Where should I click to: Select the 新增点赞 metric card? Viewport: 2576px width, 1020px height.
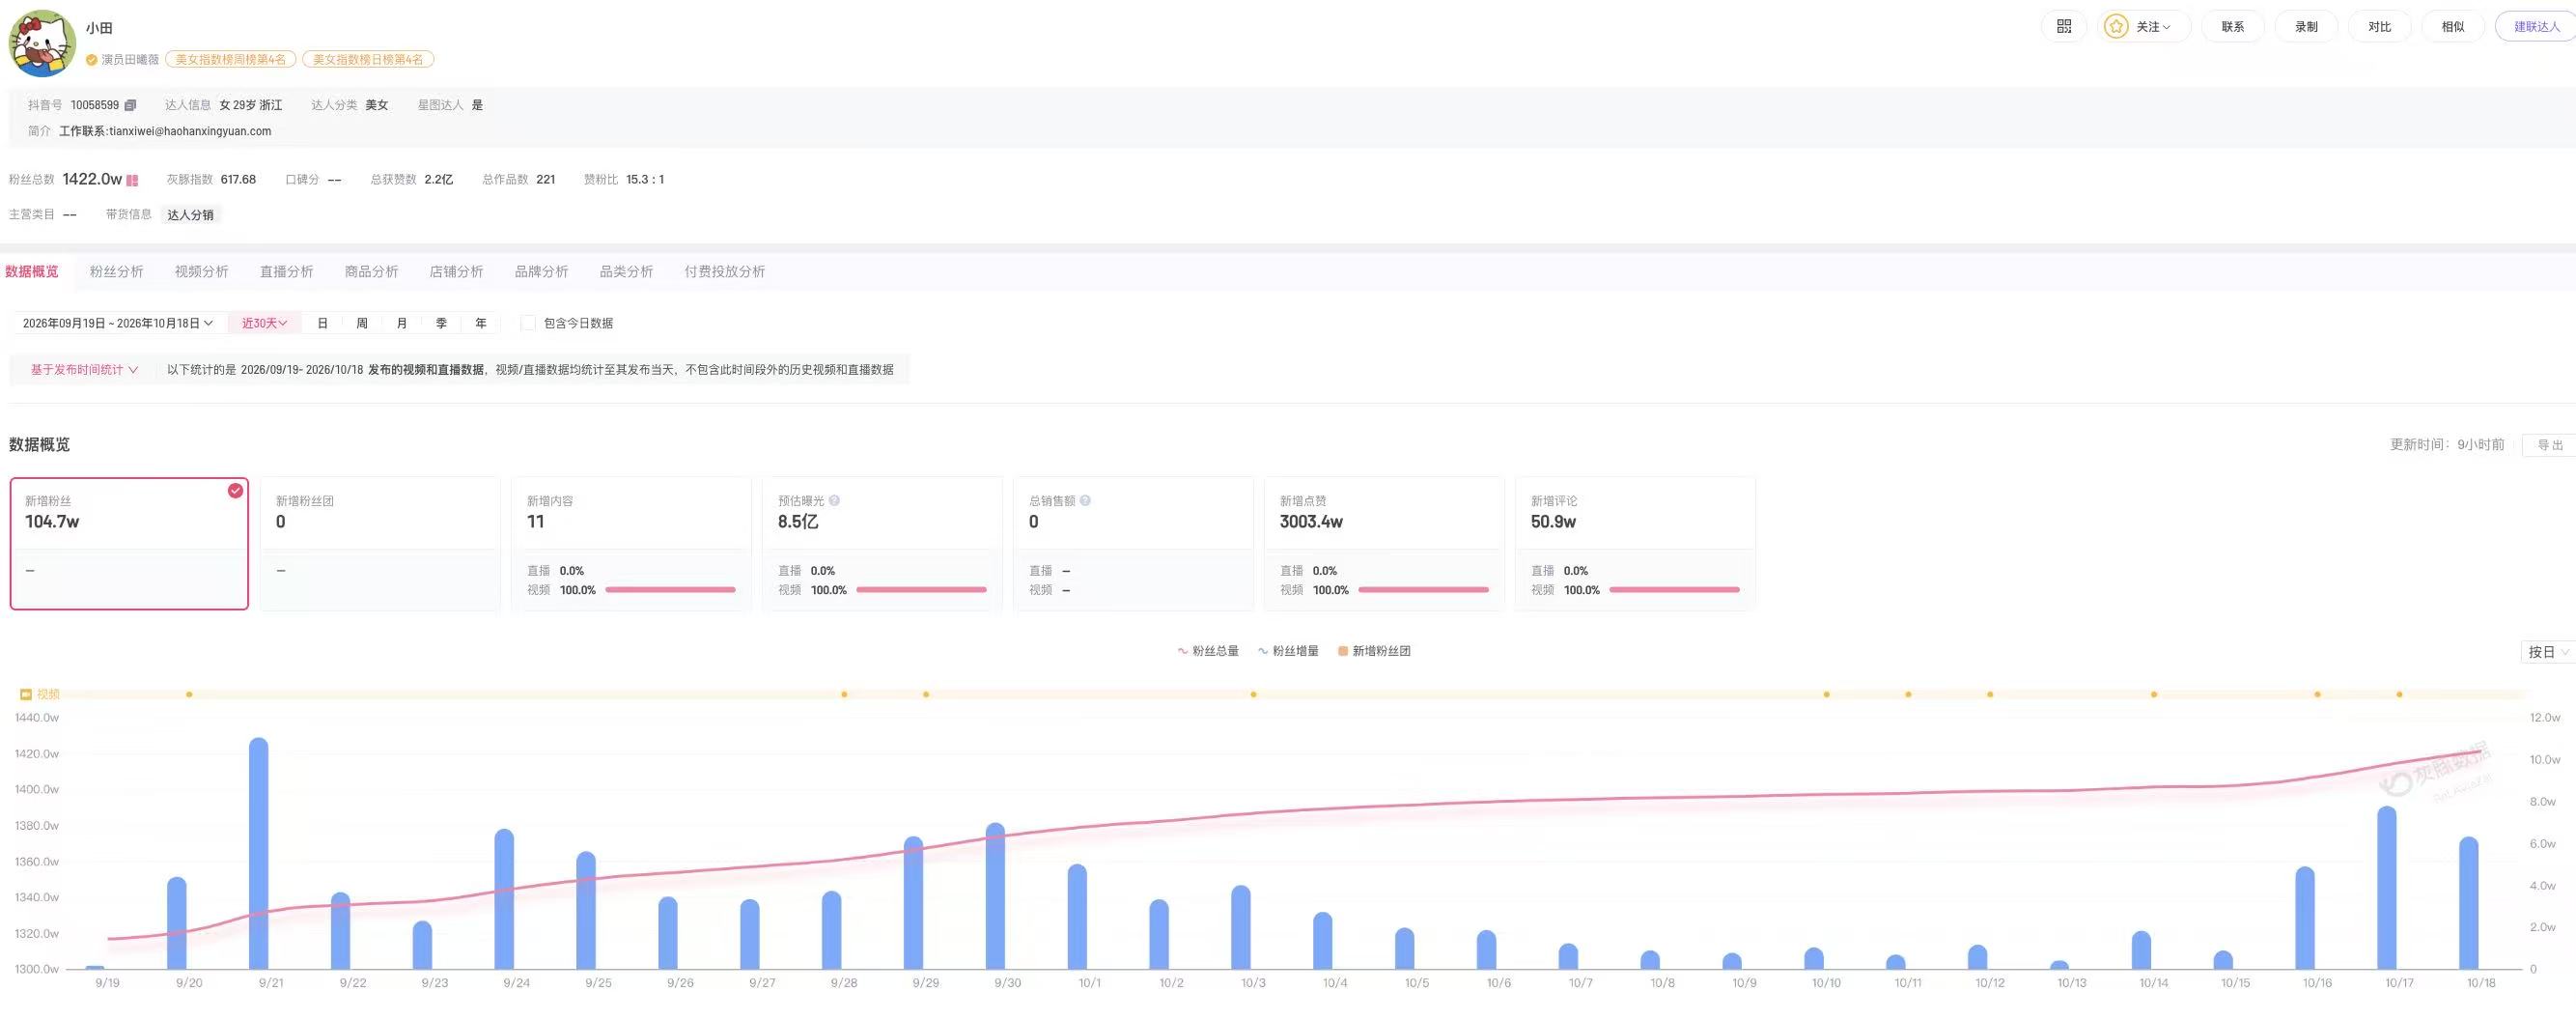pos(1384,543)
